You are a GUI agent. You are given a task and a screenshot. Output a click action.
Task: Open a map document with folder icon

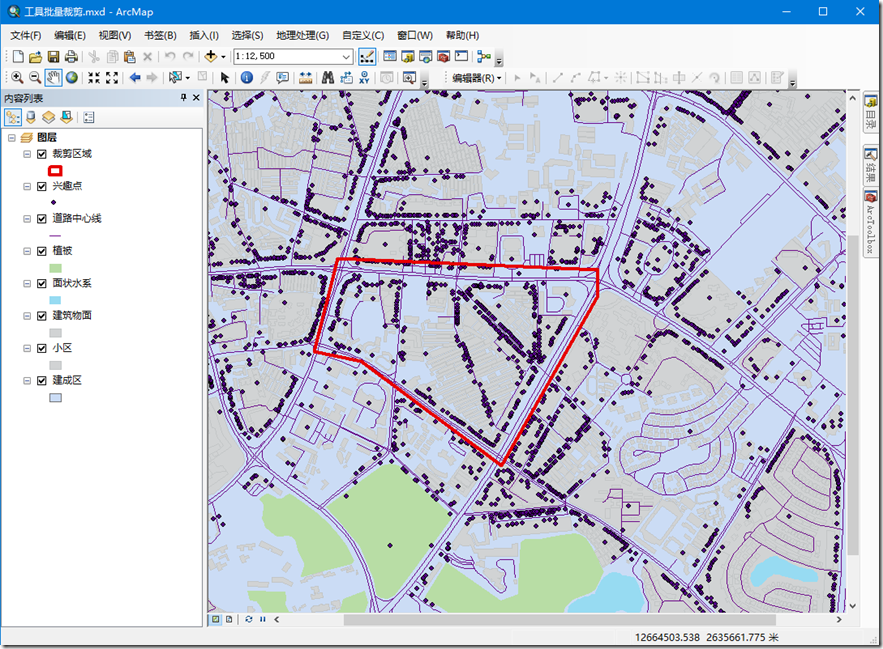(x=35, y=56)
